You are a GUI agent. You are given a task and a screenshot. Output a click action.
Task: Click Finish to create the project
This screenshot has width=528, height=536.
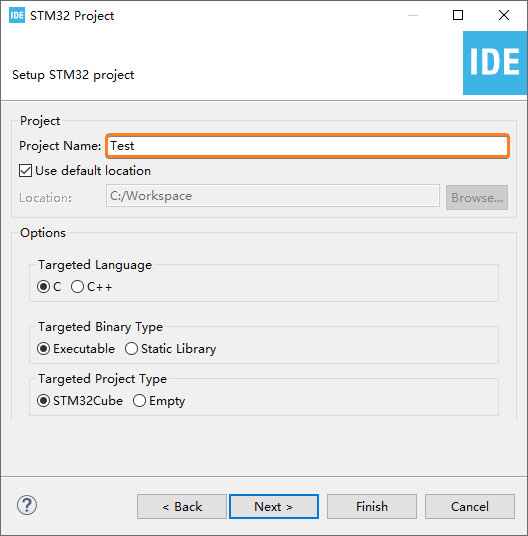coord(372,507)
